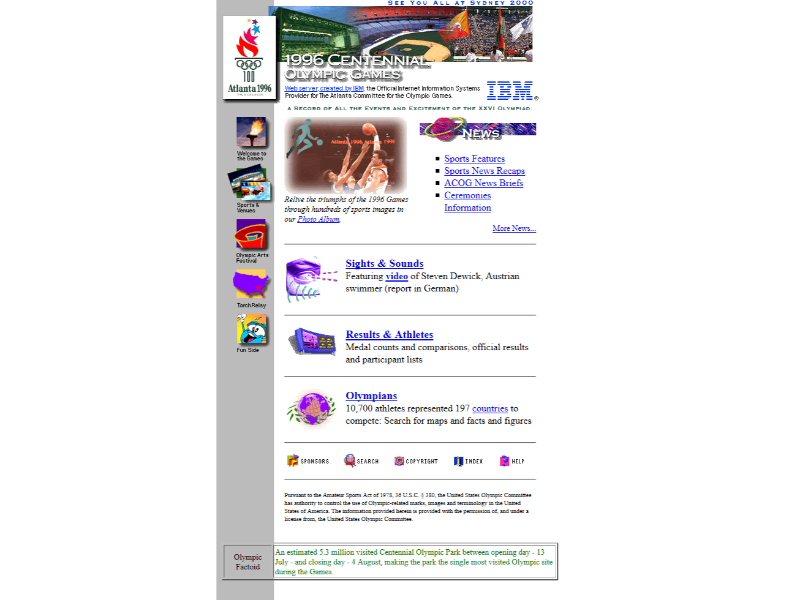The height and width of the screenshot is (600, 800).
Task: Click the Olympians globe icon
Action: 311,408
